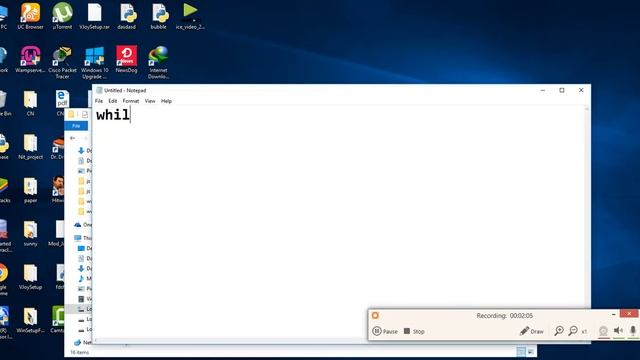
Task: Select sunny folder on desktop
Action: click(x=30, y=233)
